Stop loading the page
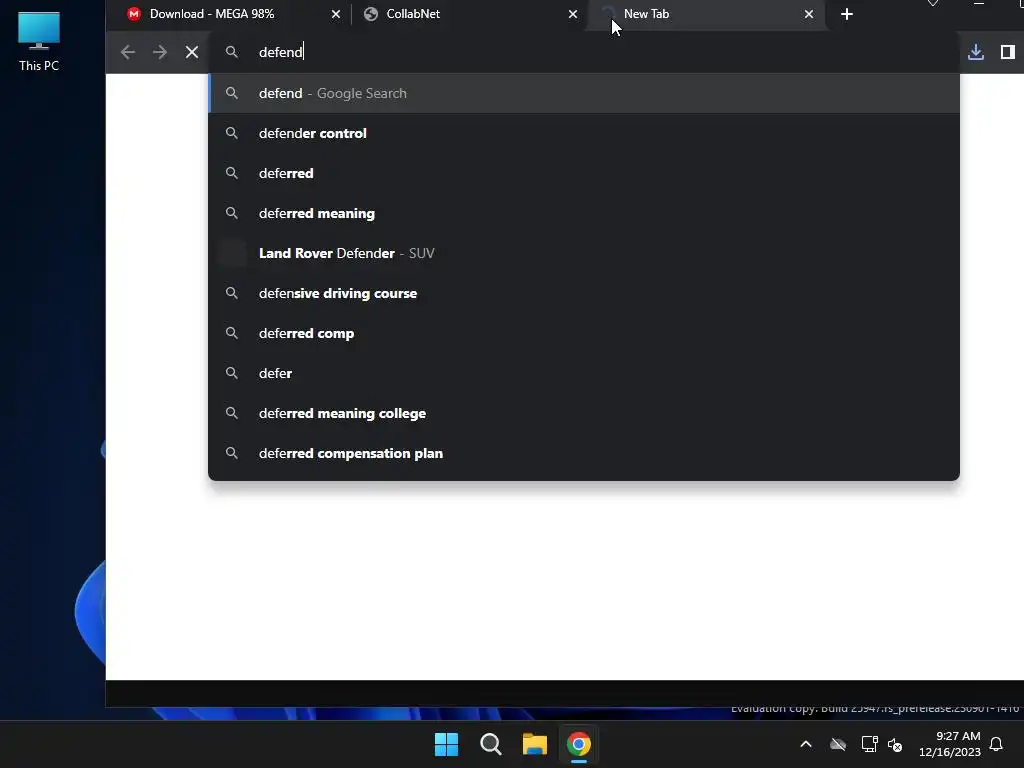The width and height of the screenshot is (1024, 768). [192, 52]
